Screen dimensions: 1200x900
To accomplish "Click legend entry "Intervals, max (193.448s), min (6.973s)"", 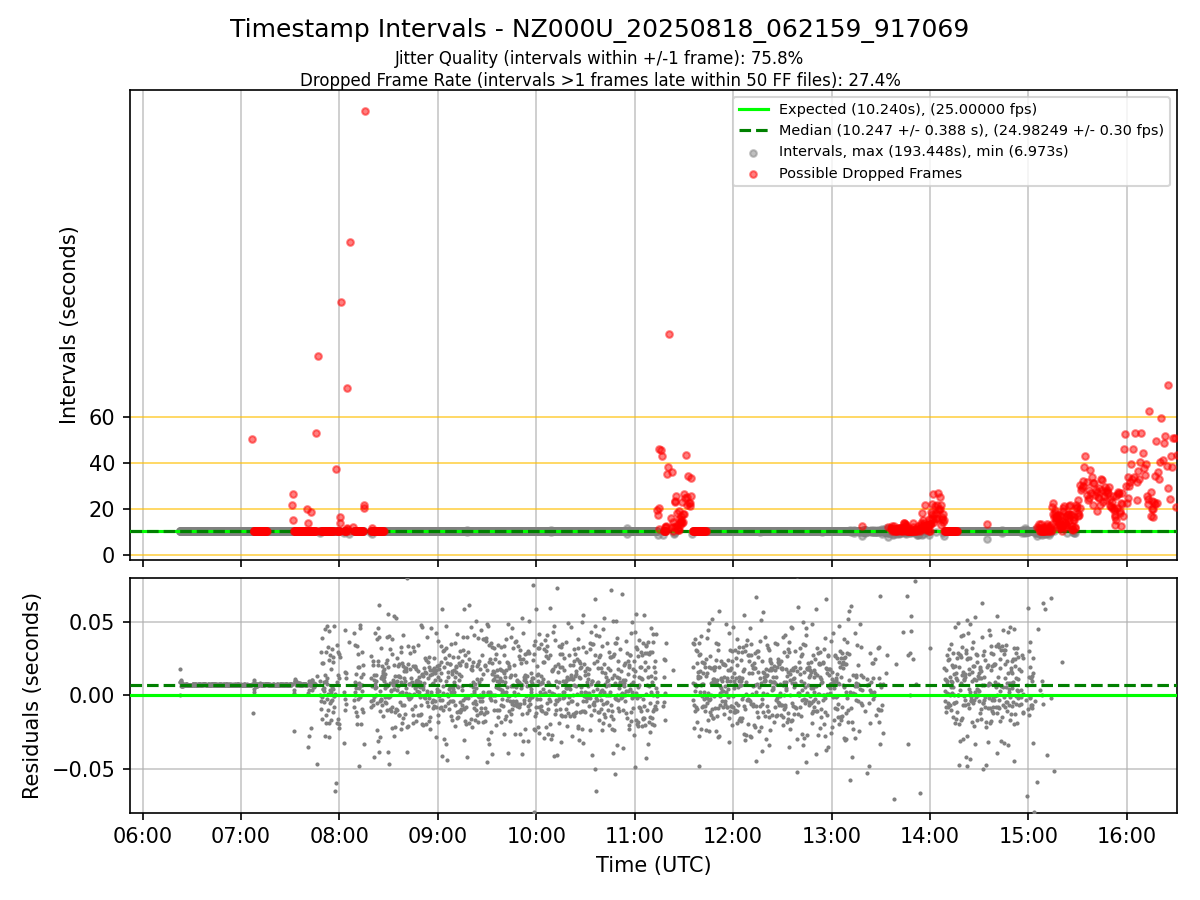I will coord(923,151).
